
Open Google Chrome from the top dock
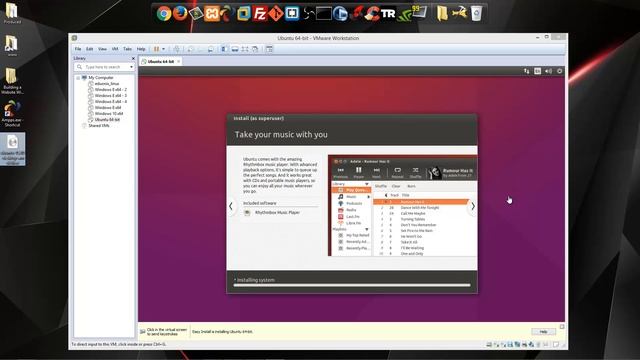[x=164, y=14]
